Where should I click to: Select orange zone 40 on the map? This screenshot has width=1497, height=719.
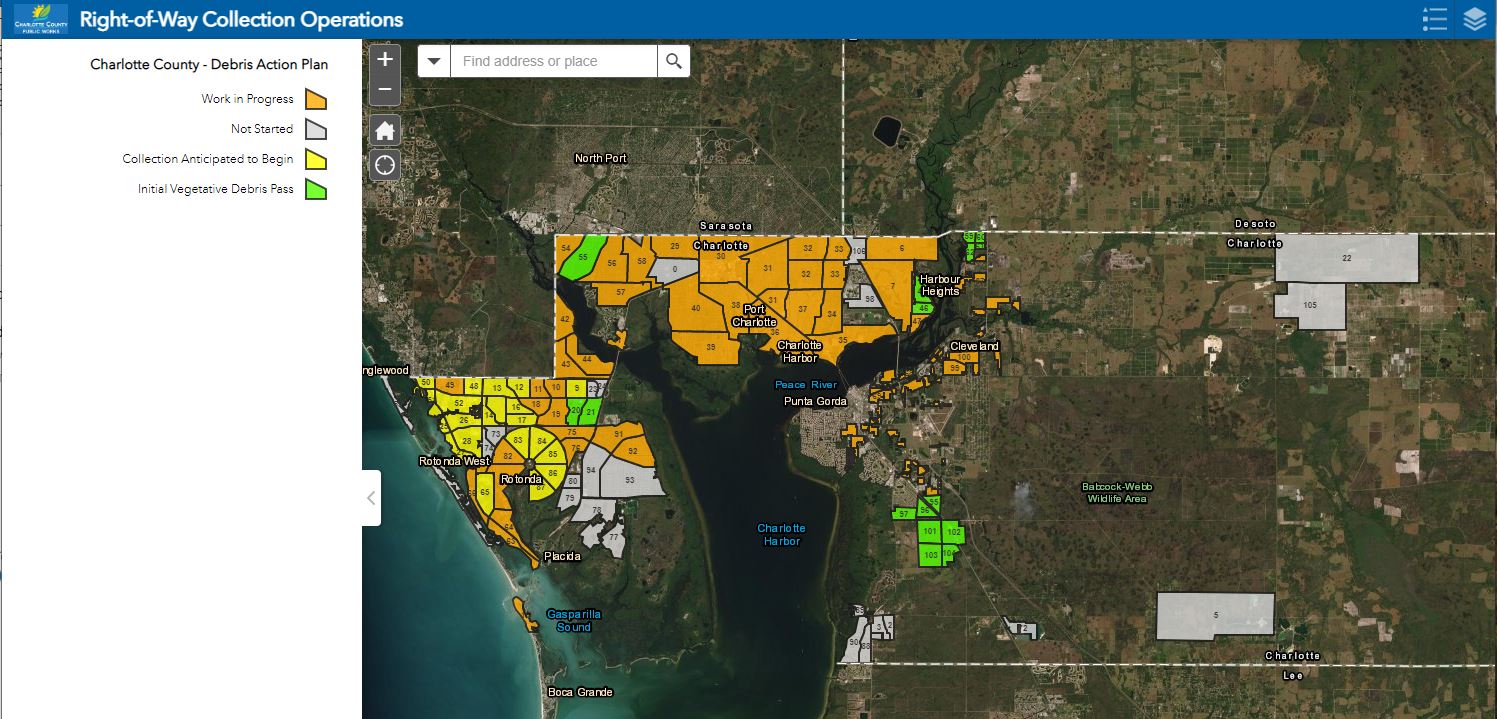(696, 308)
